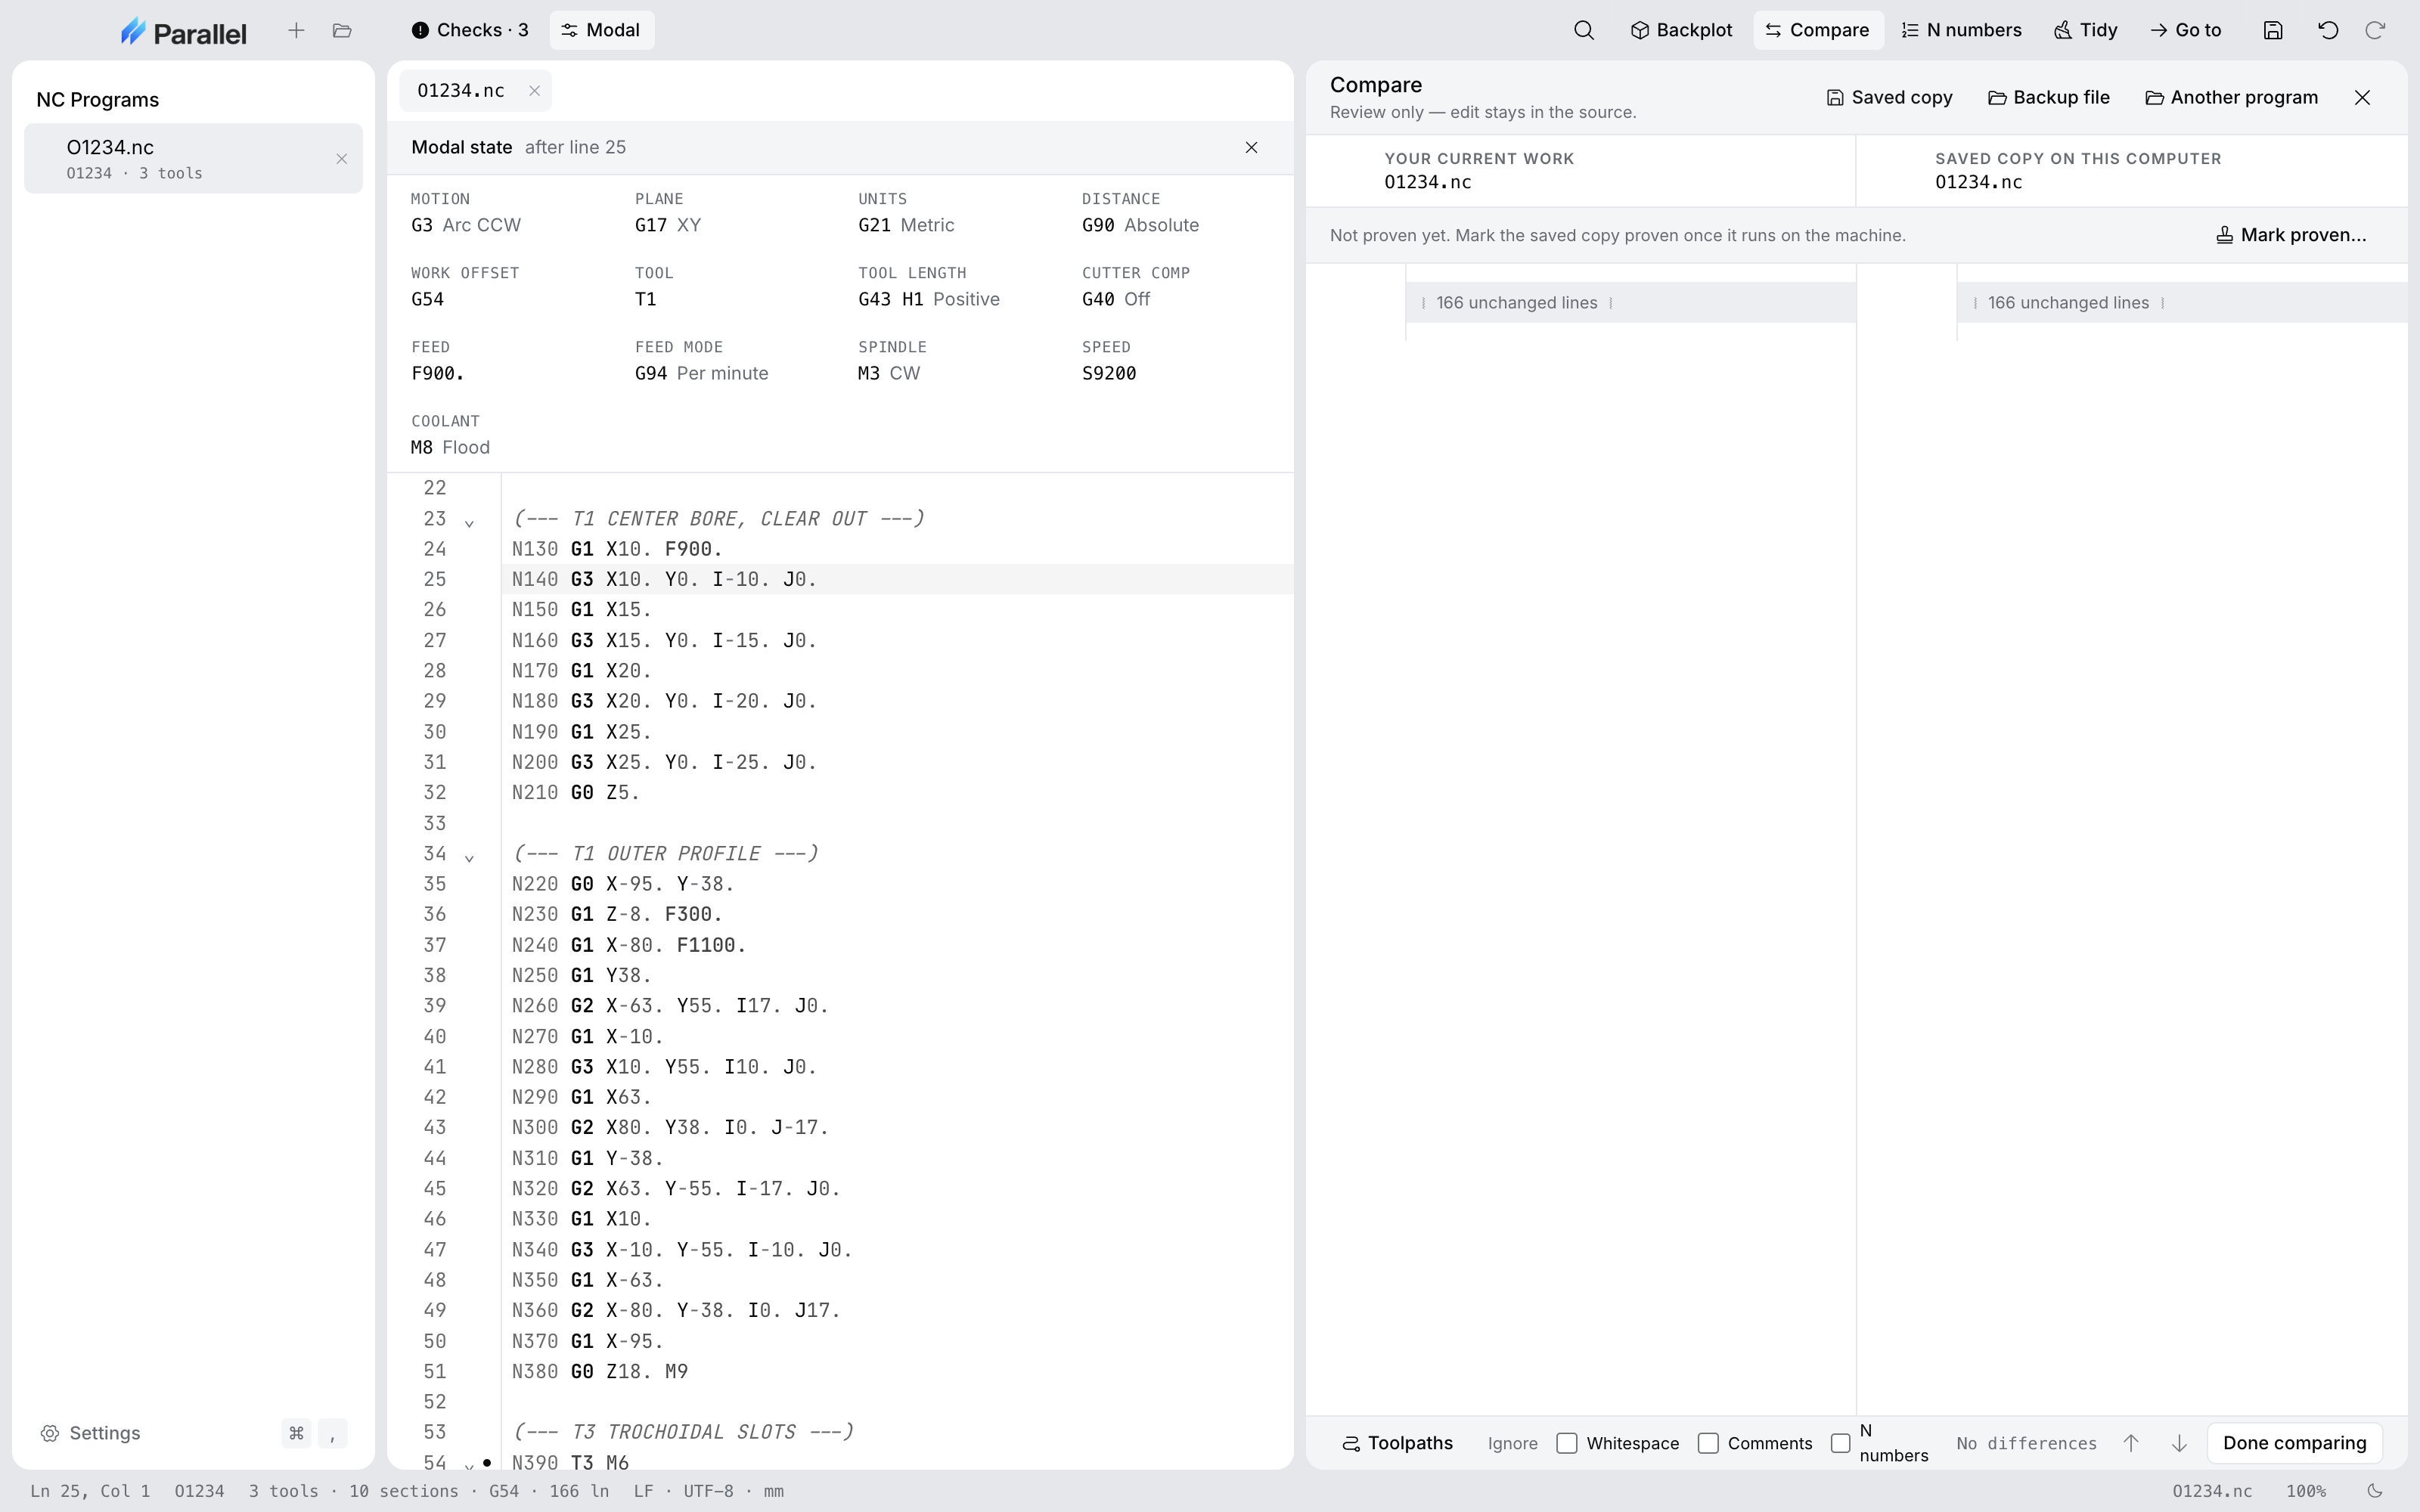Click line number 36 in the gutter
2420x1512 pixels.
pos(434,914)
